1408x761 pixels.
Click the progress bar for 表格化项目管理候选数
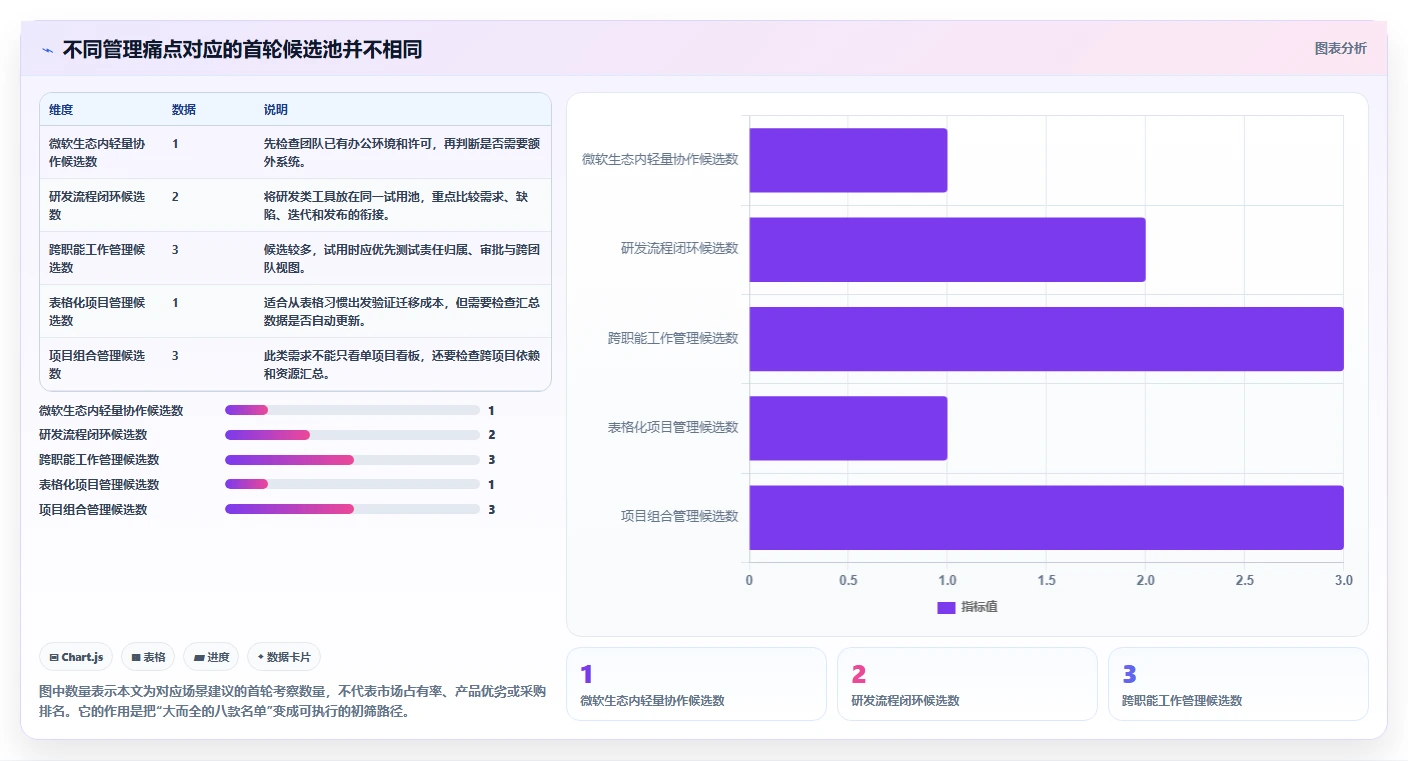click(352, 484)
